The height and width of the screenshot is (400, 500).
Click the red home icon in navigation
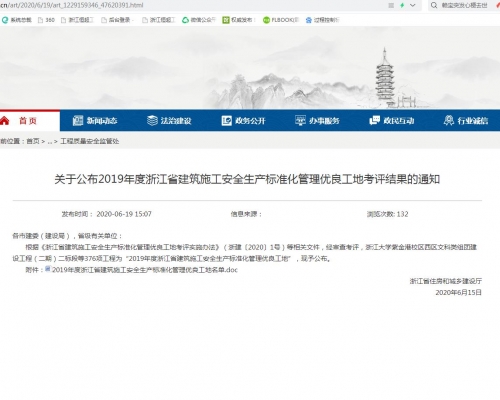click(x=4, y=121)
